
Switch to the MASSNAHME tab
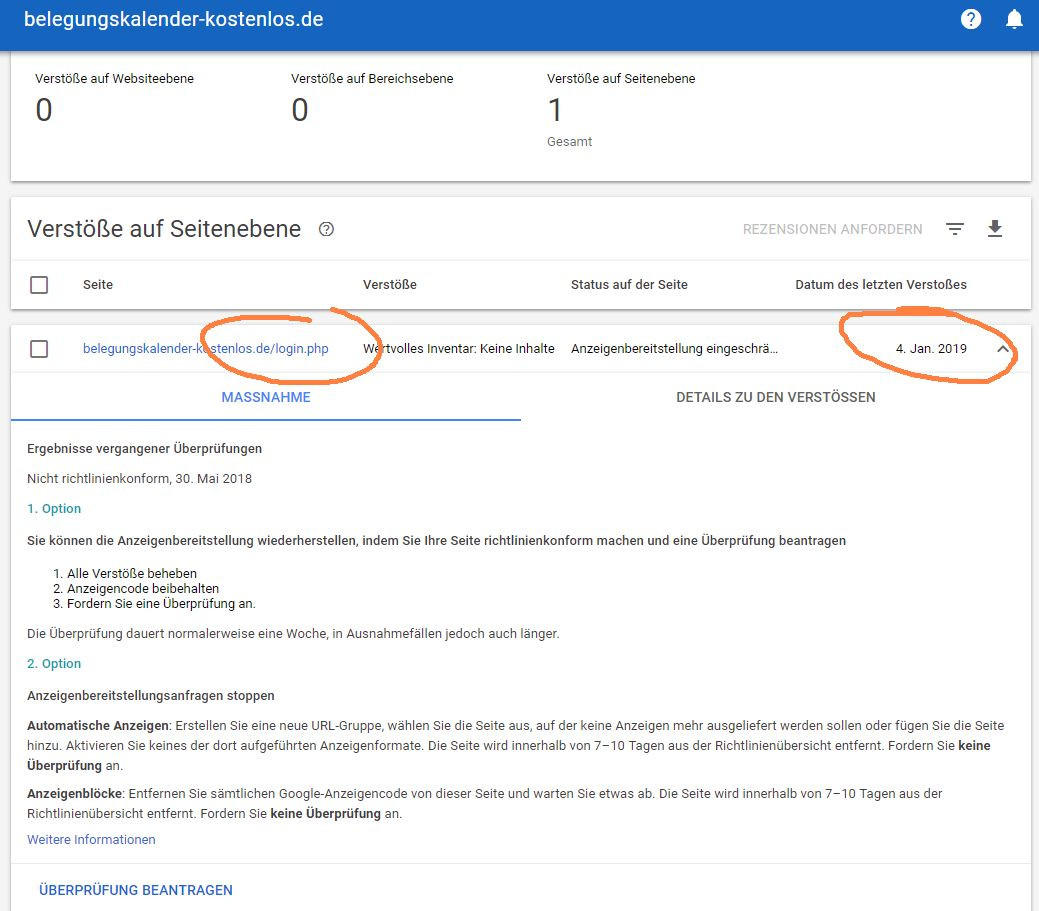[x=266, y=397]
